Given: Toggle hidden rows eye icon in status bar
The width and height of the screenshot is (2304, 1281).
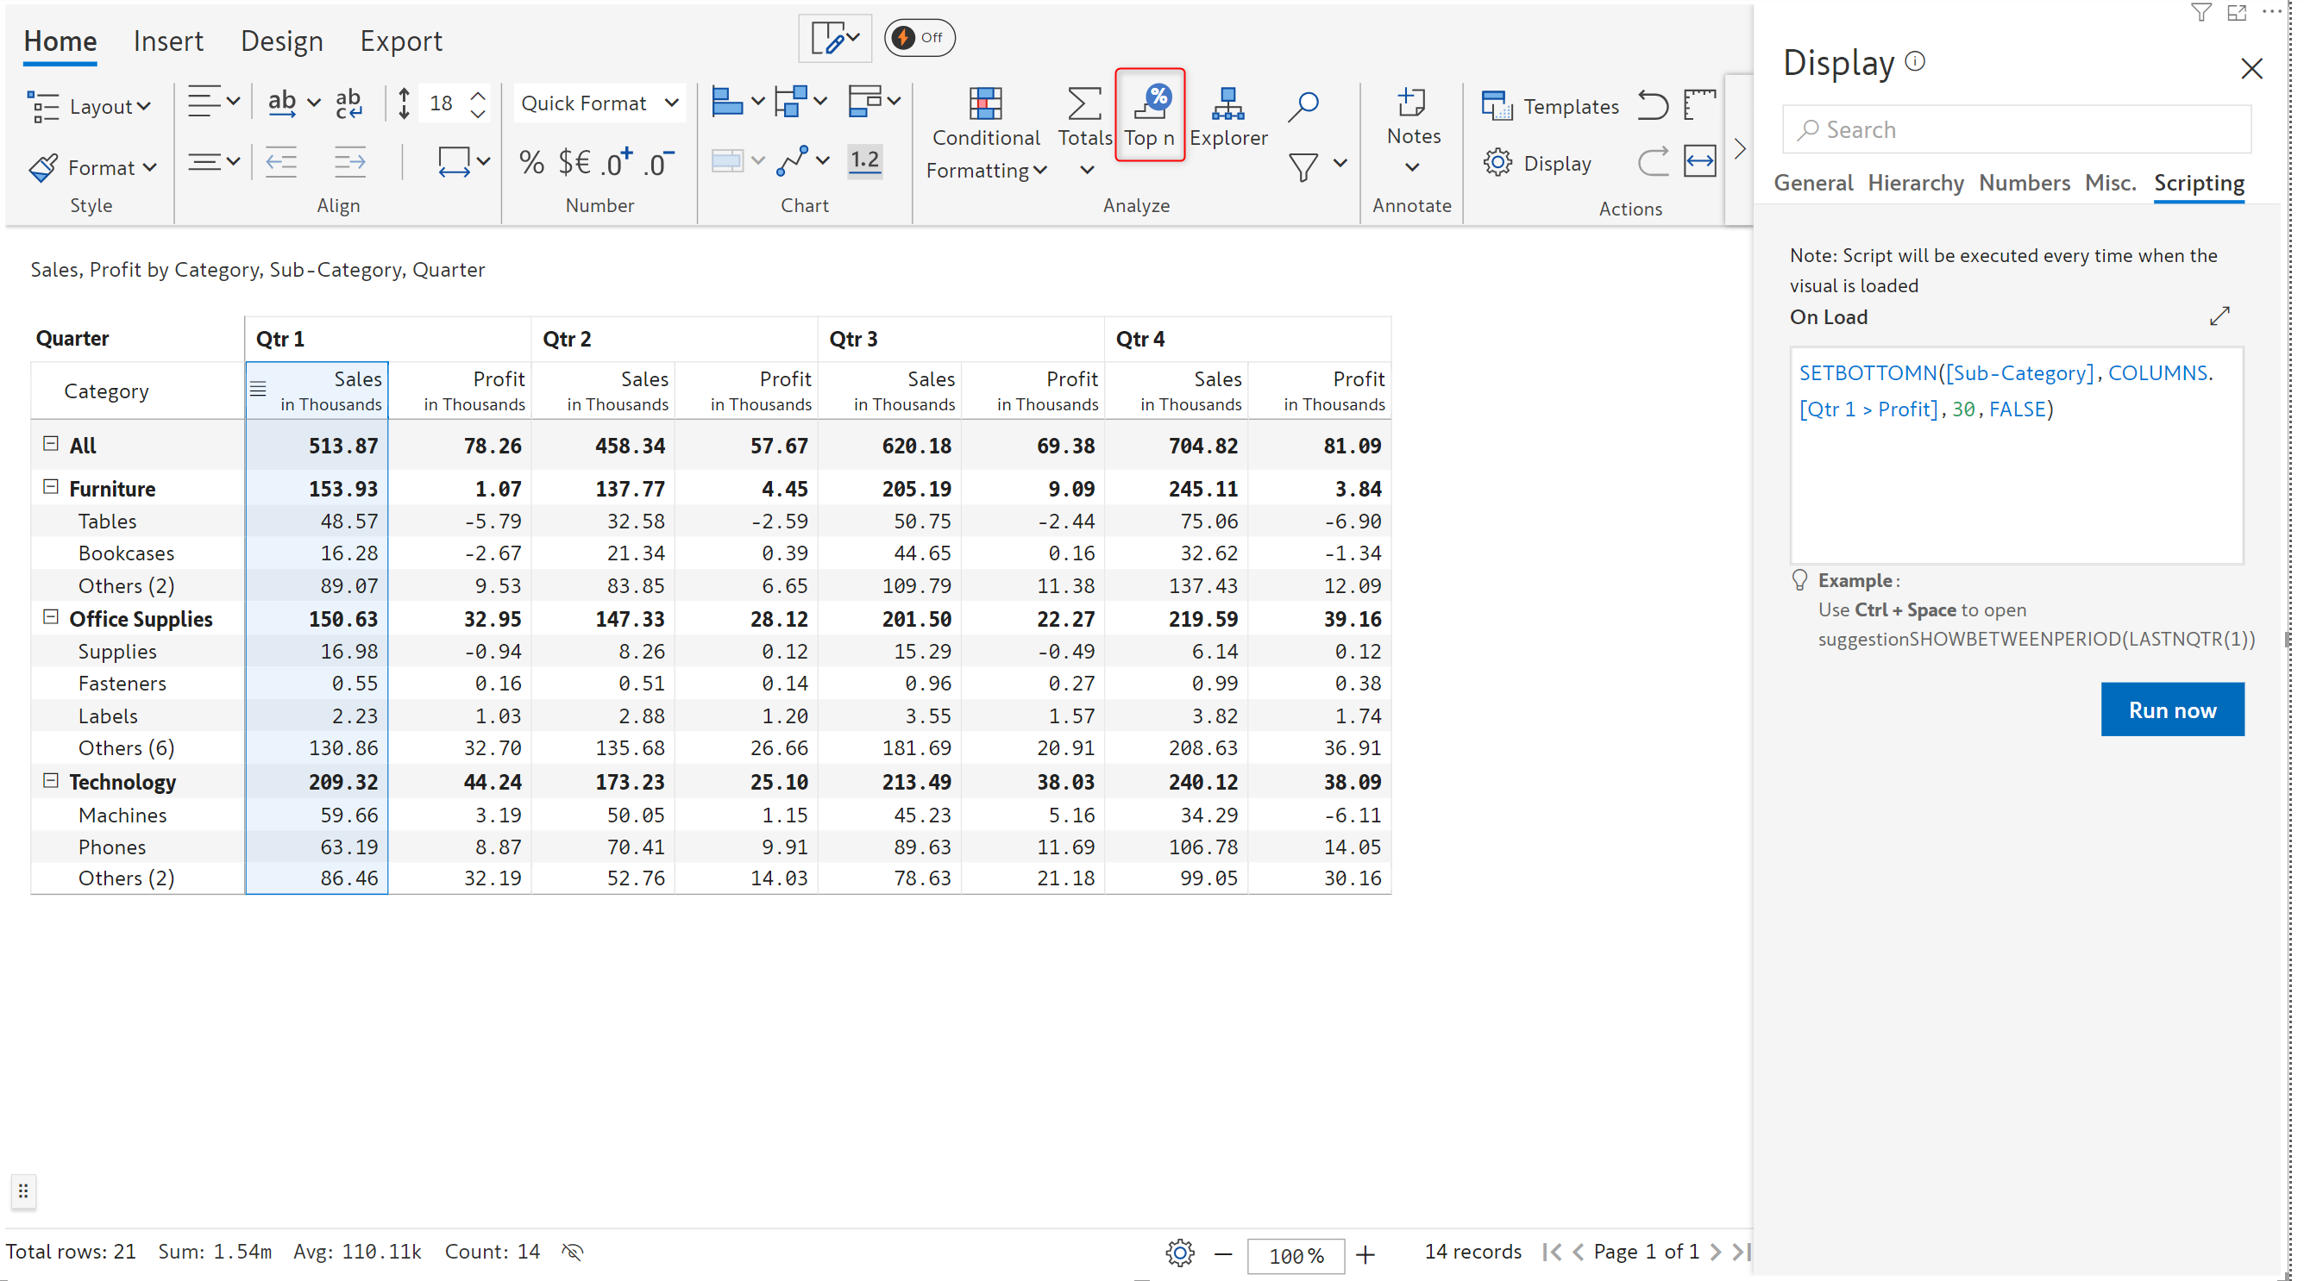Looking at the screenshot, I should [x=572, y=1251].
